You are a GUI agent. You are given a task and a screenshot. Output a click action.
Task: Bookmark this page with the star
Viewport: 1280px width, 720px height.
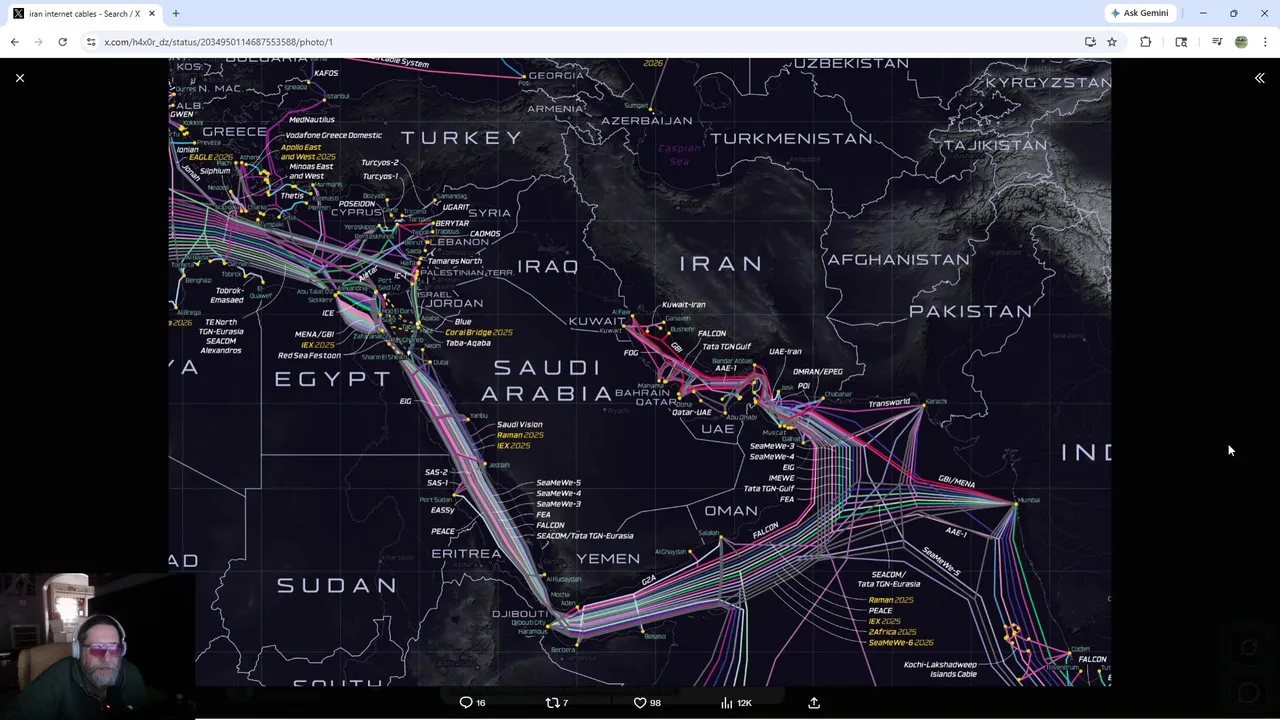click(x=1112, y=42)
